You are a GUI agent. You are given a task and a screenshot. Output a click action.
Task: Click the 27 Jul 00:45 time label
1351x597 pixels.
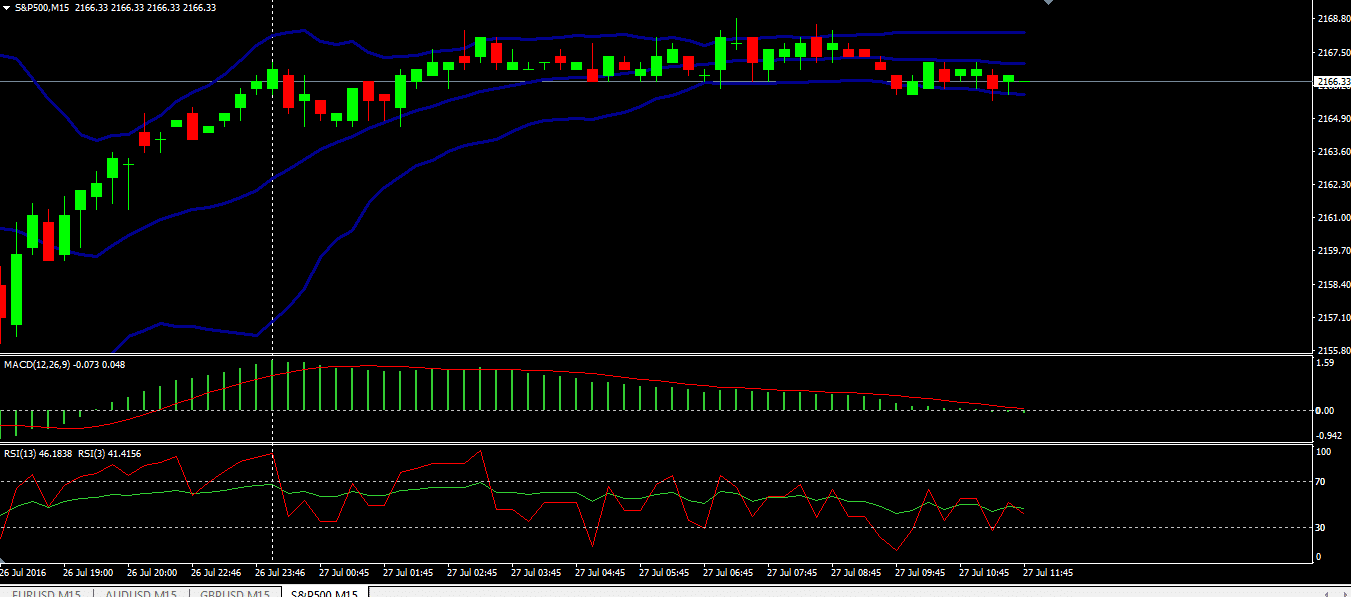click(344, 573)
